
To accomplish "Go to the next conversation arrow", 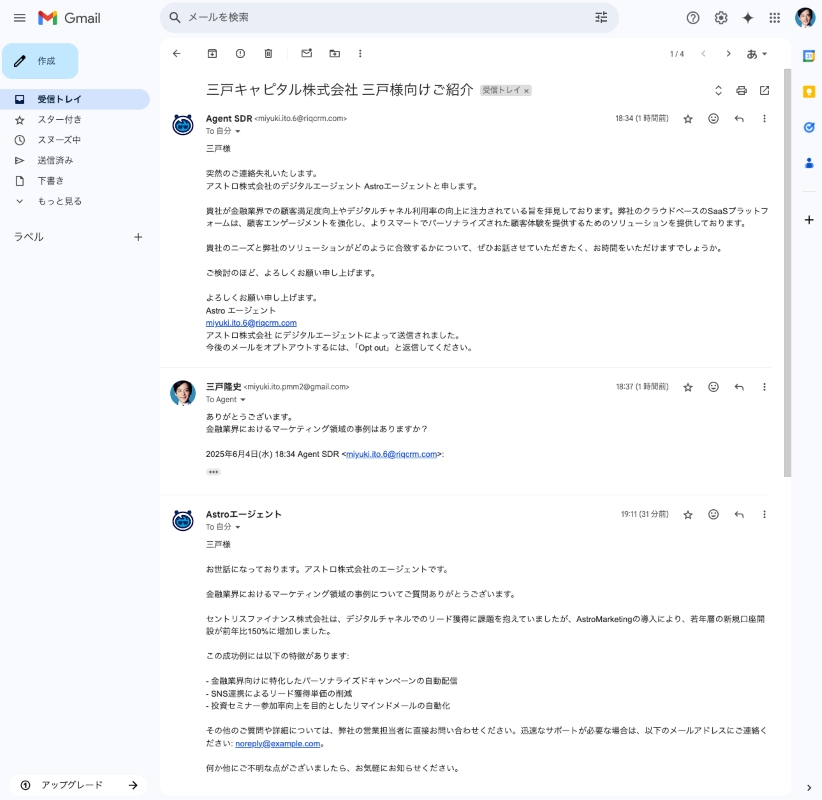I will tap(728, 53).
